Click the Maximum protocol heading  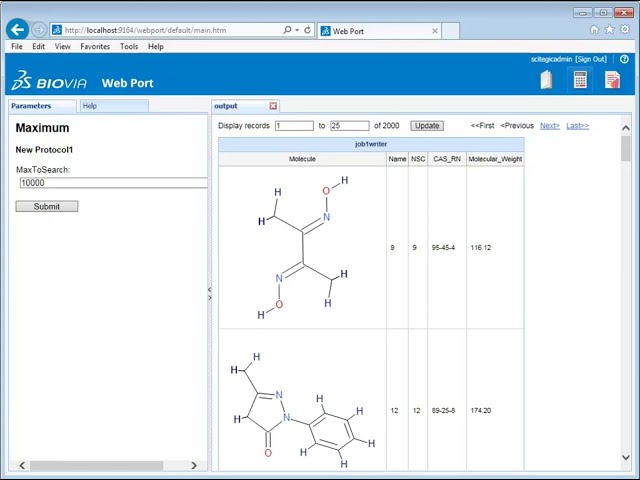coord(42,128)
